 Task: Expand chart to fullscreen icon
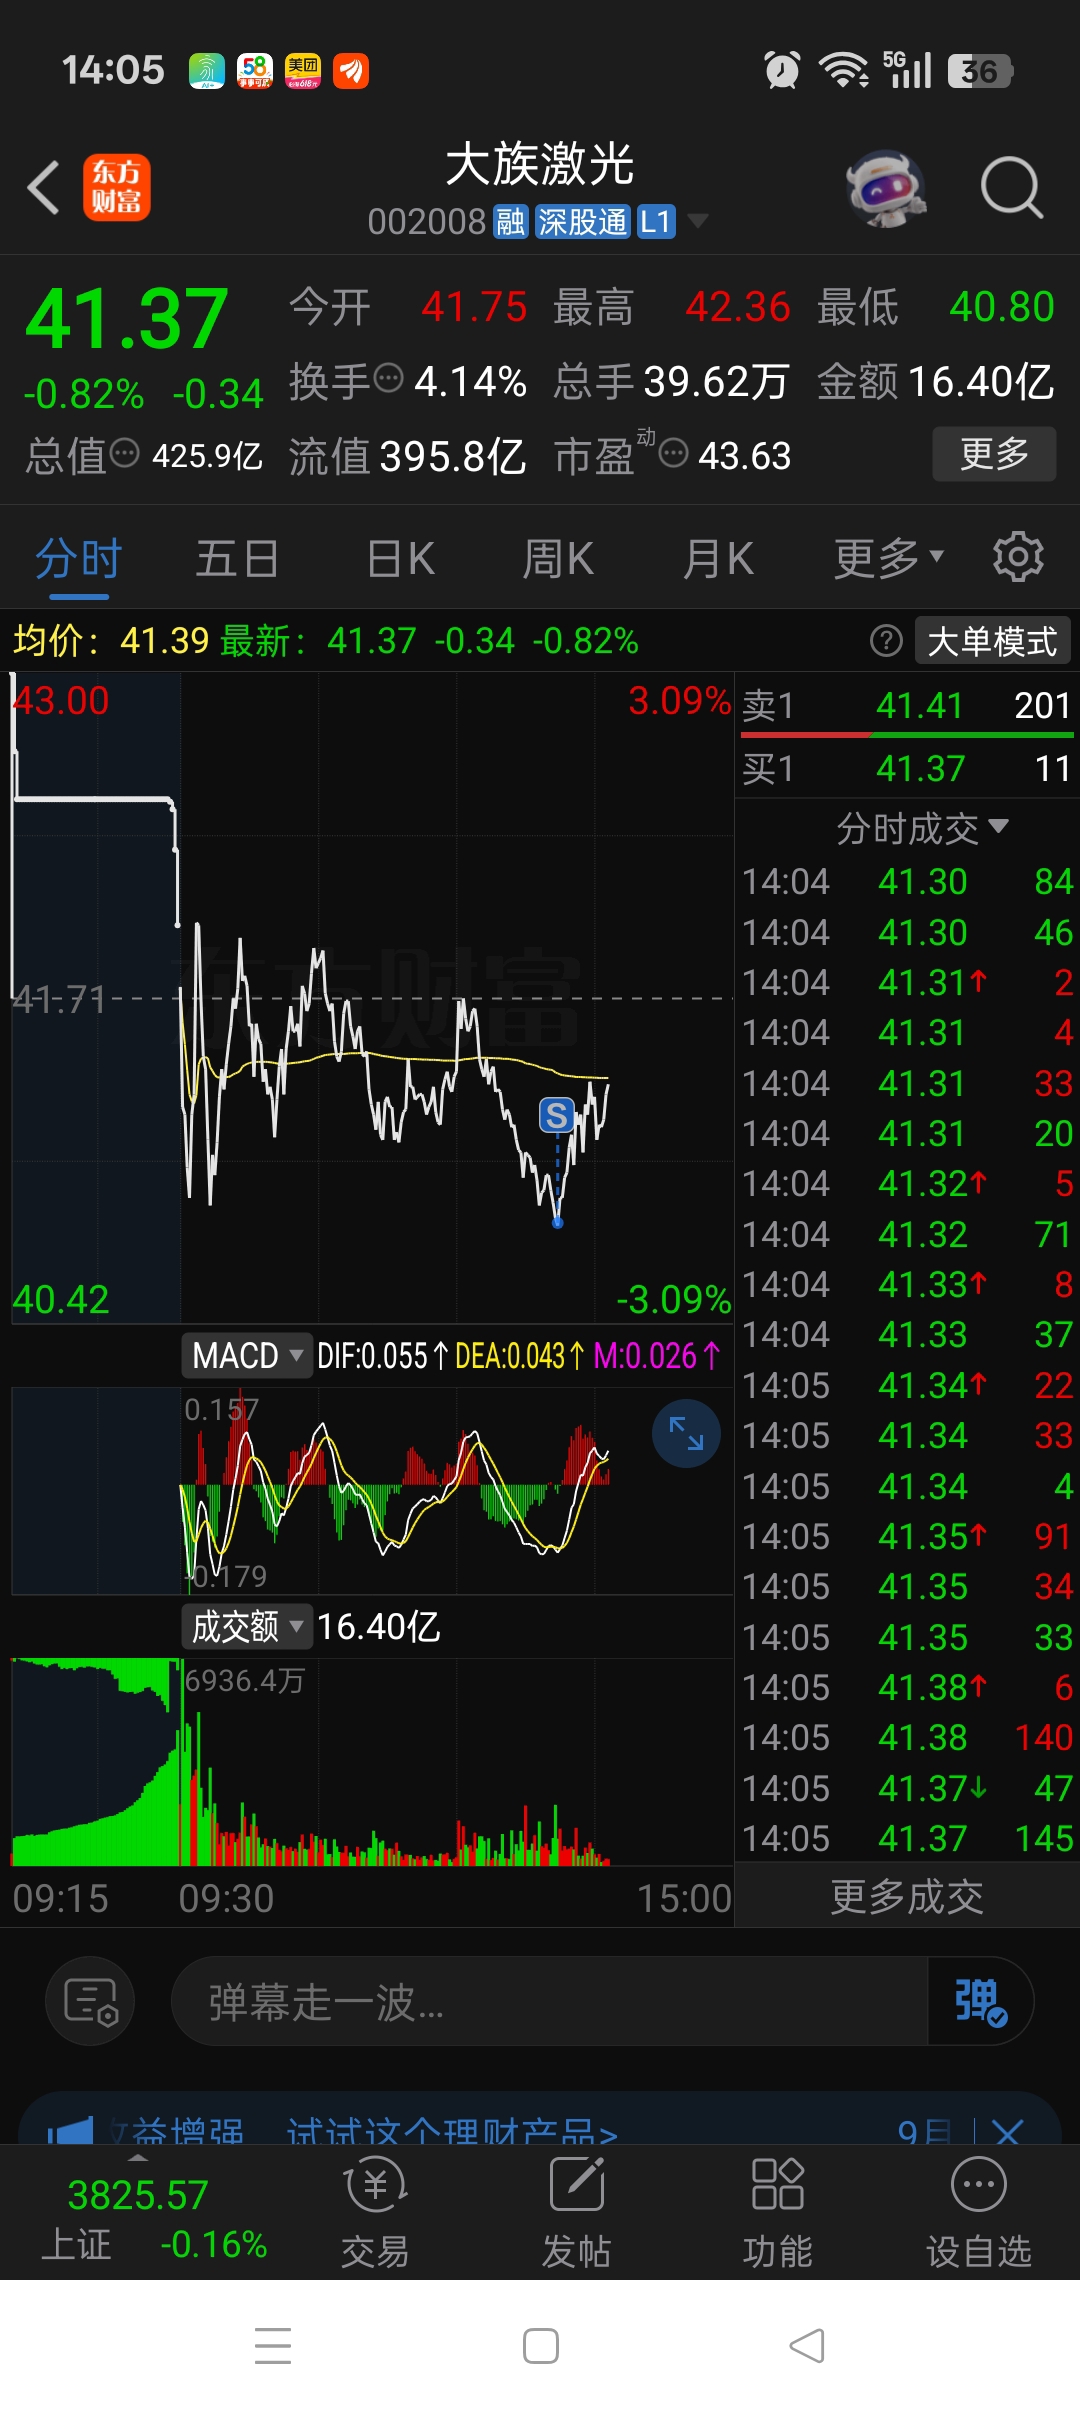tap(686, 1433)
